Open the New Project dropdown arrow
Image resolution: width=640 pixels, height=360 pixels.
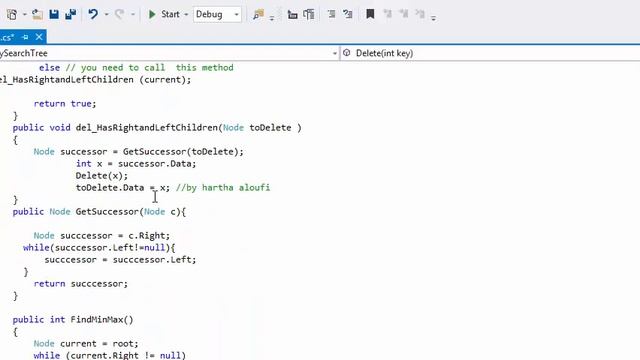tap(24, 15)
